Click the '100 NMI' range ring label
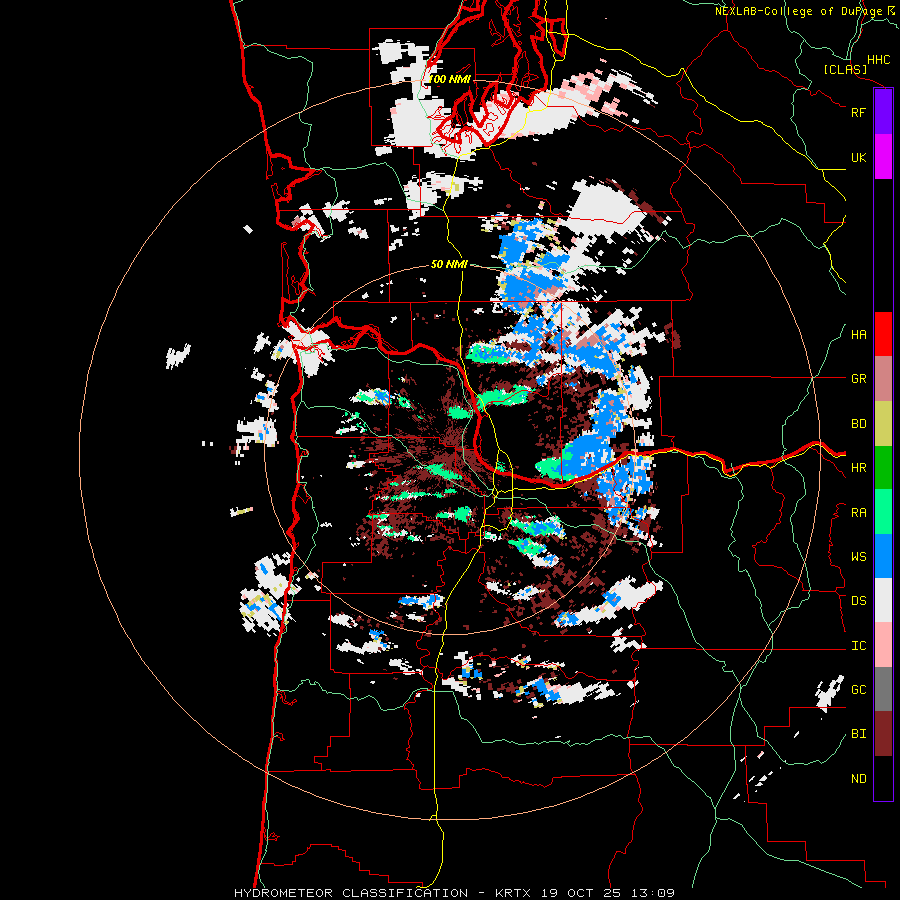The height and width of the screenshot is (900, 900). click(450, 79)
